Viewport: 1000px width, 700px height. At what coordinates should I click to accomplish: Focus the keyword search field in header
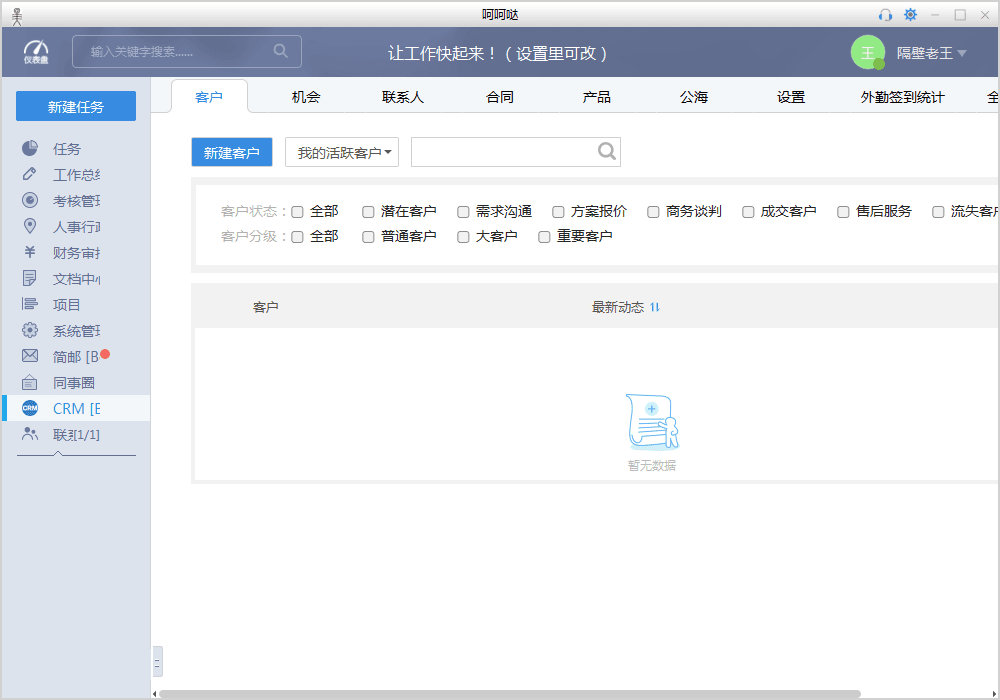(x=187, y=52)
